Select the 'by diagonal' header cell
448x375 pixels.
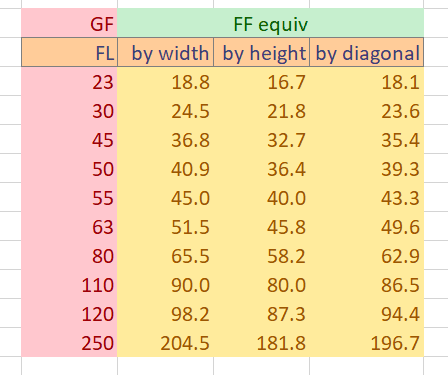pos(366,52)
